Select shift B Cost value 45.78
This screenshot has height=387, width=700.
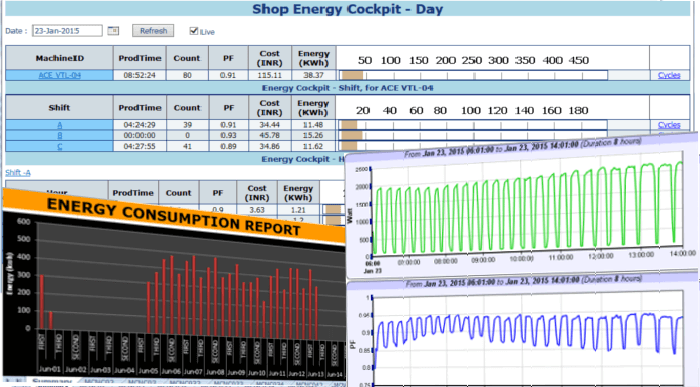click(270, 135)
